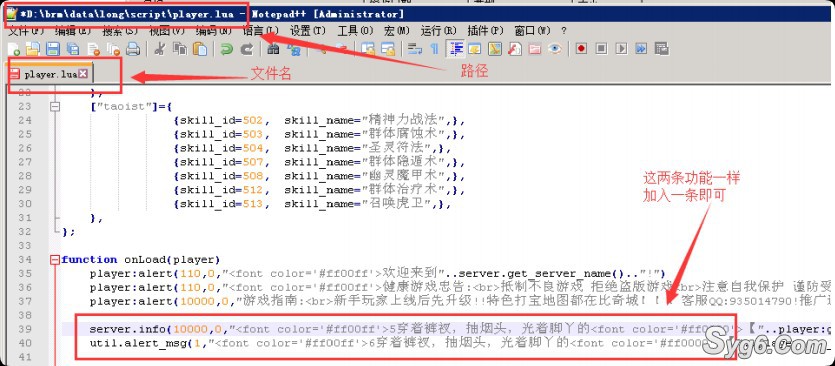Open a file via the Open folder icon

(x=32, y=49)
